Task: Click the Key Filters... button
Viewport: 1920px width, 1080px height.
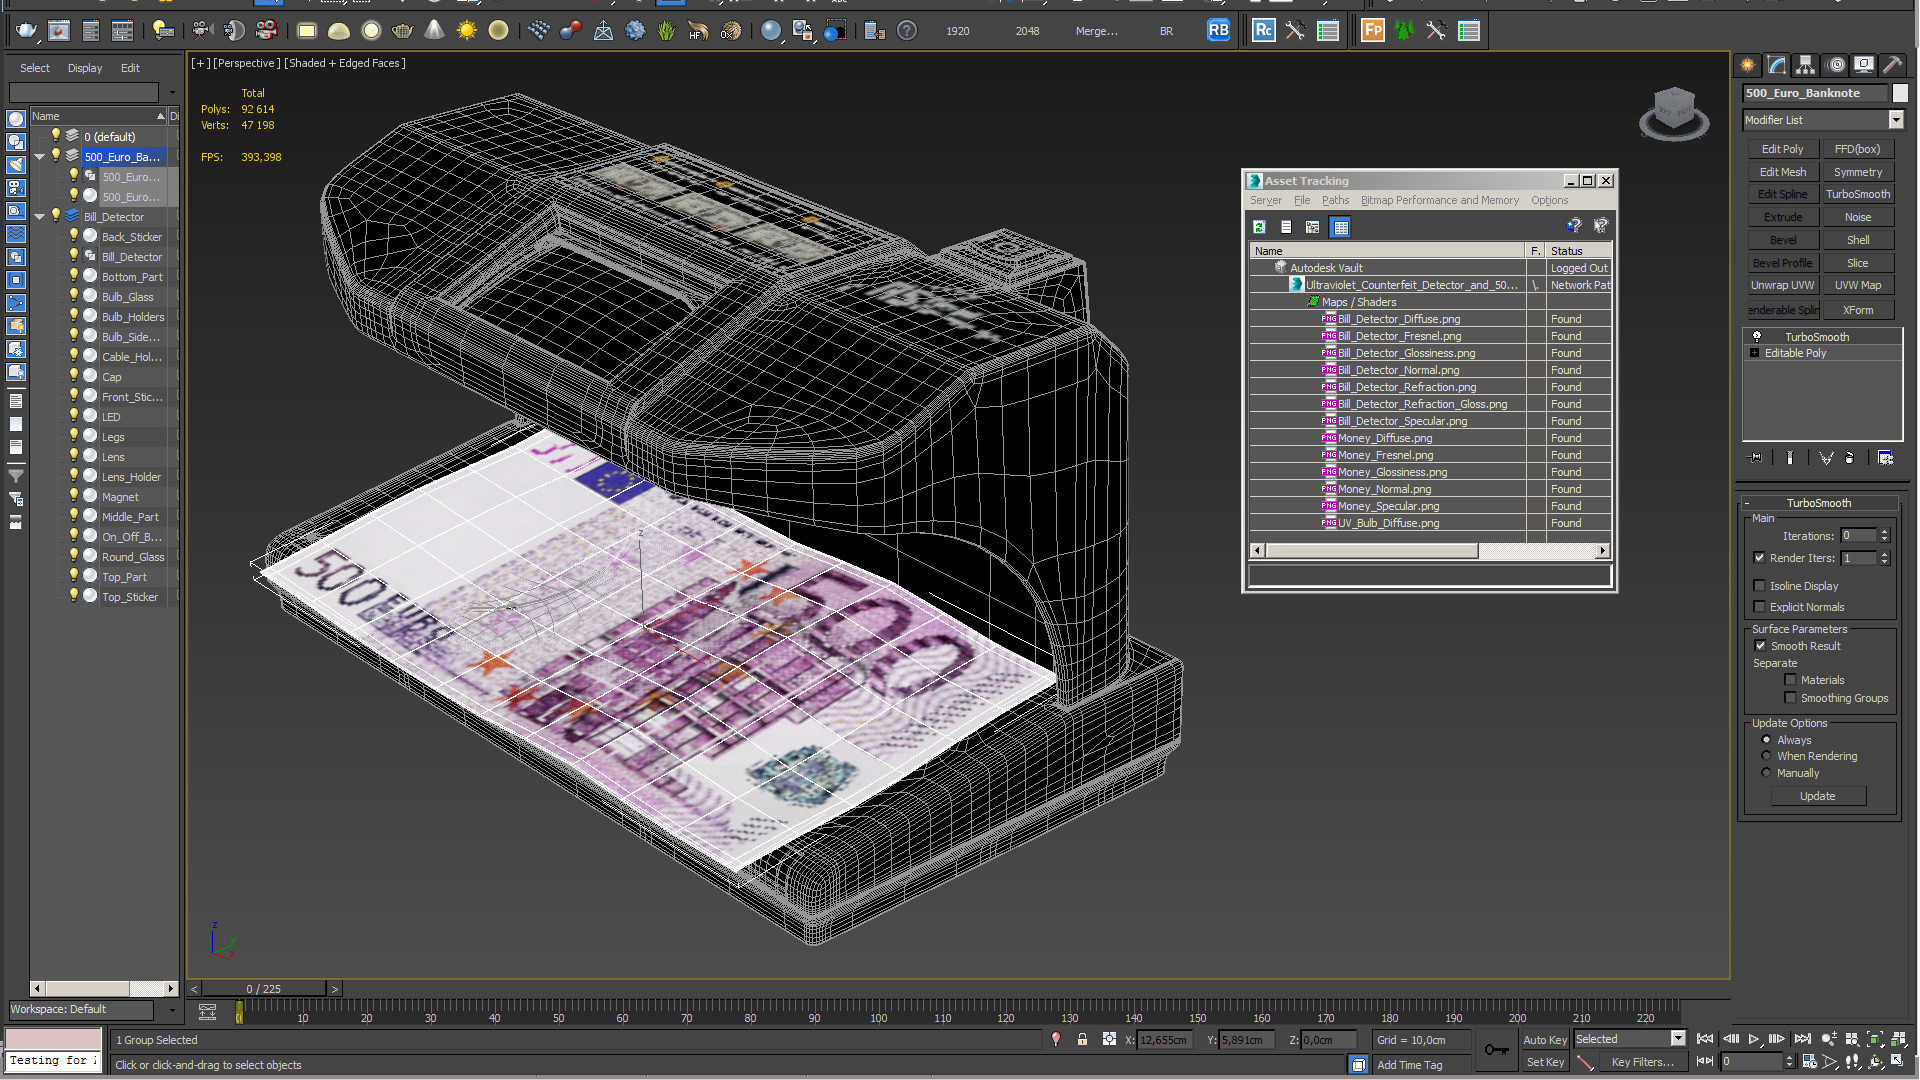Action: click(x=1642, y=1062)
